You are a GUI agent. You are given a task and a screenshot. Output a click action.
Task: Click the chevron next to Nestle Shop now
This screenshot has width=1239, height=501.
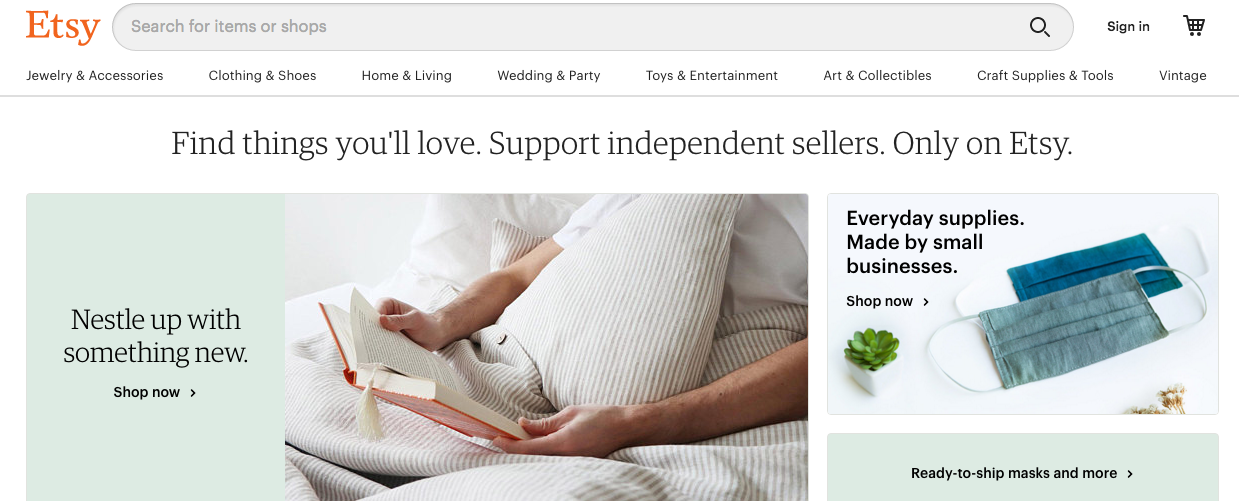pos(193,393)
